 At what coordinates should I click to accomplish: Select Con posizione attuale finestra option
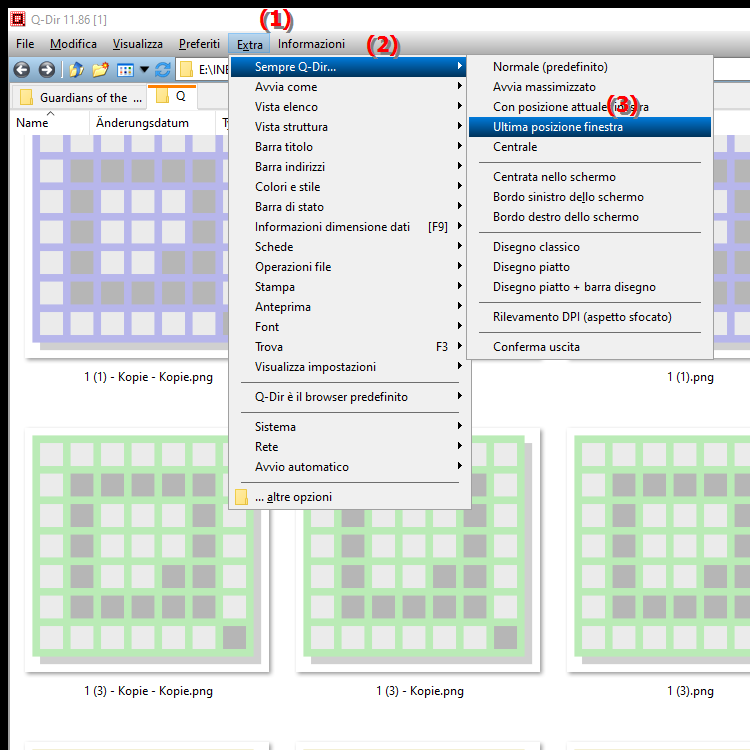pos(589,107)
